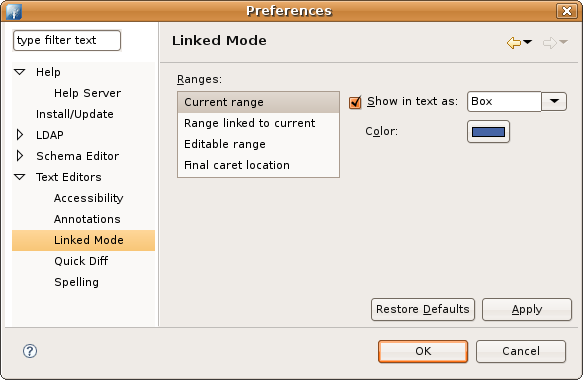Collapse the Help tree node

tap(20, 72)
